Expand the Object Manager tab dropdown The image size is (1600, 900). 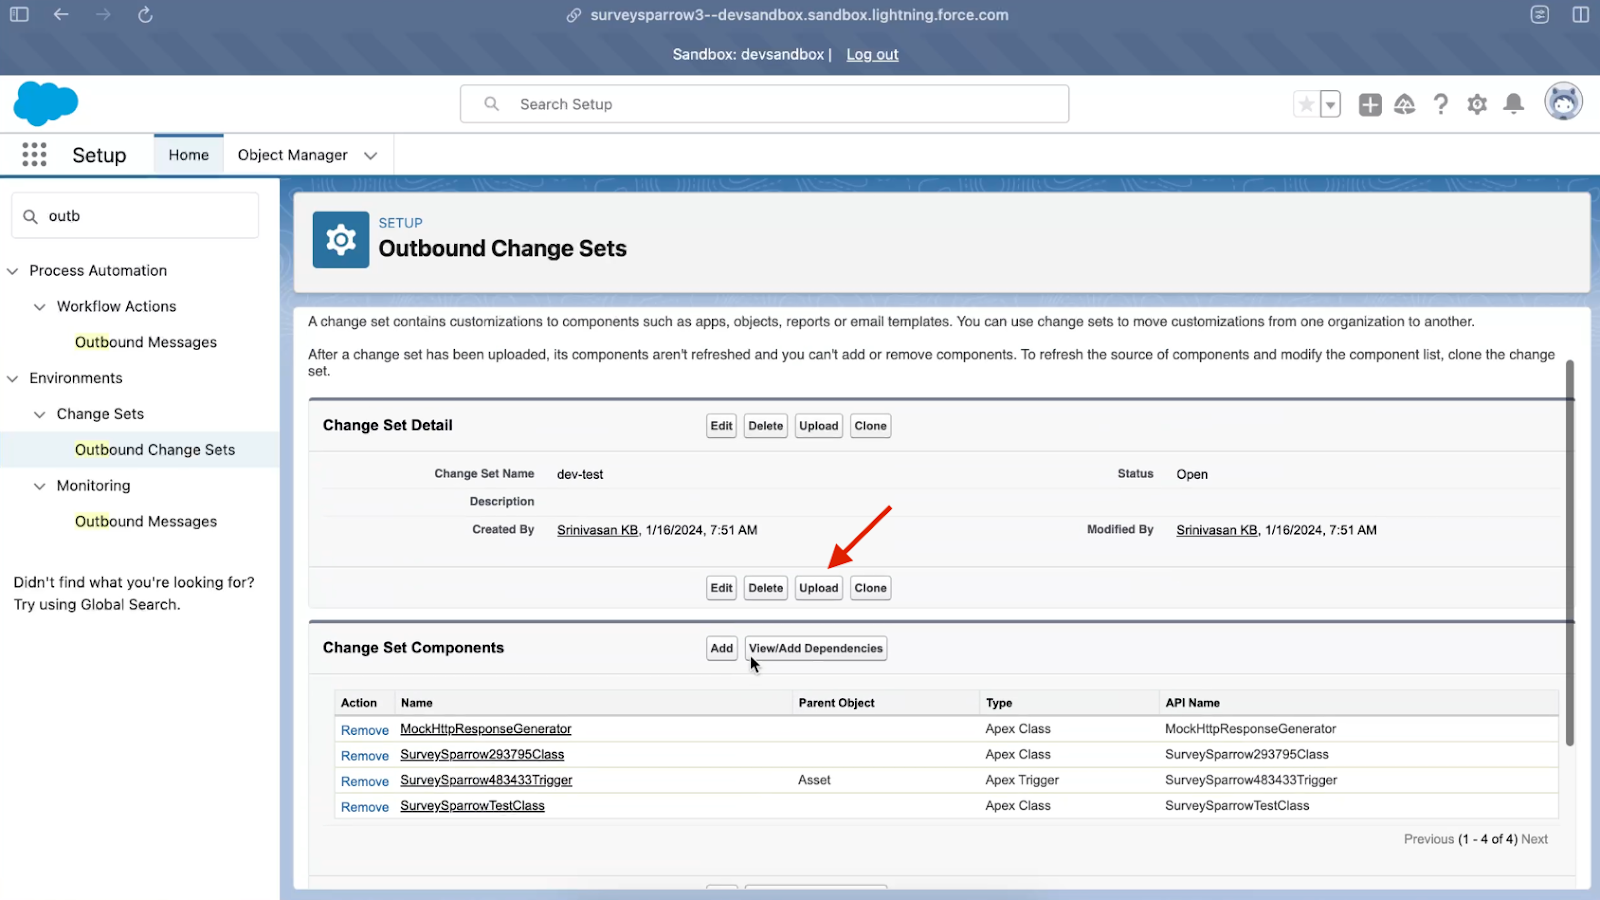371,155
